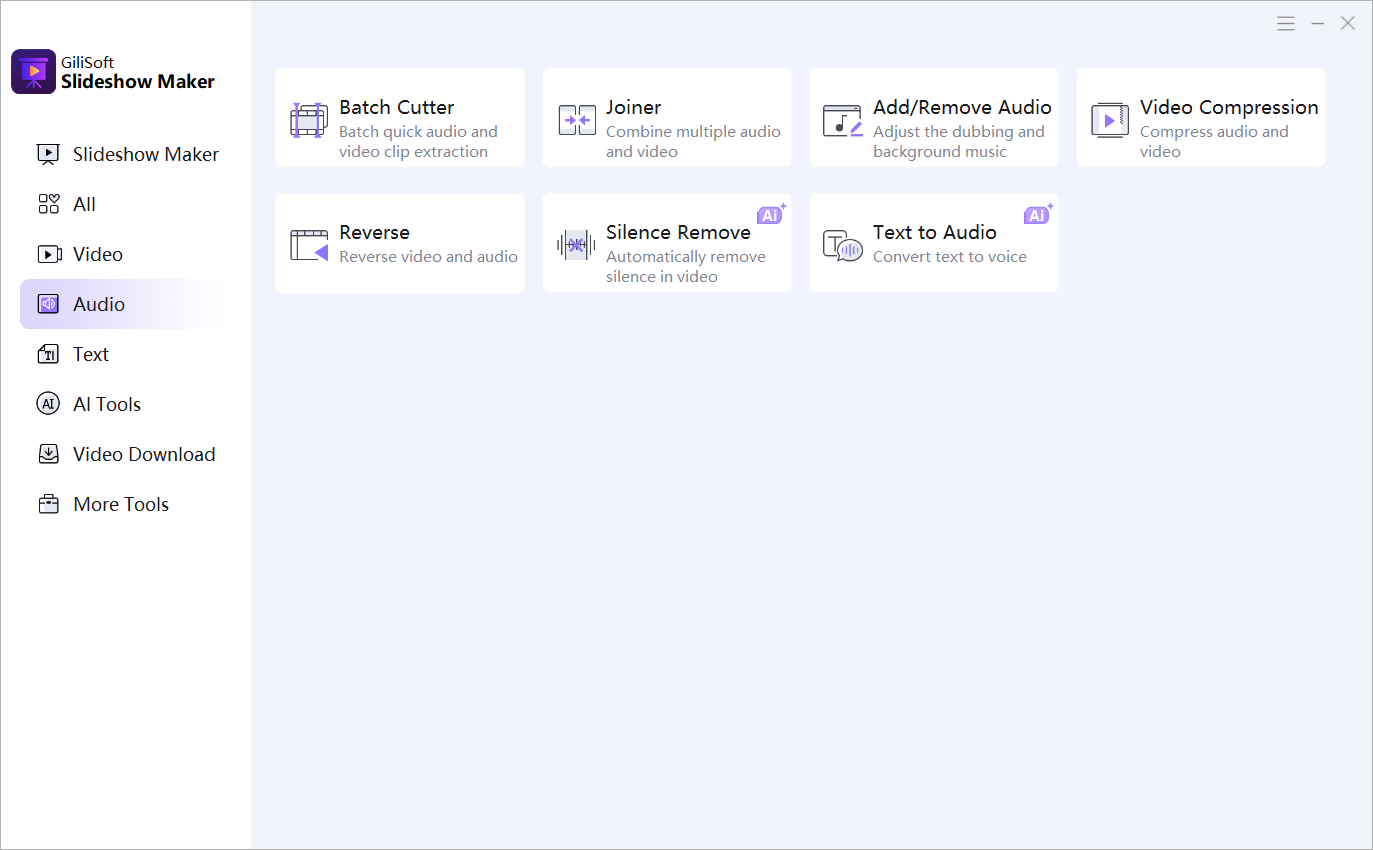
Task: Select the Video category in sidebar
Action: [97, 254]
